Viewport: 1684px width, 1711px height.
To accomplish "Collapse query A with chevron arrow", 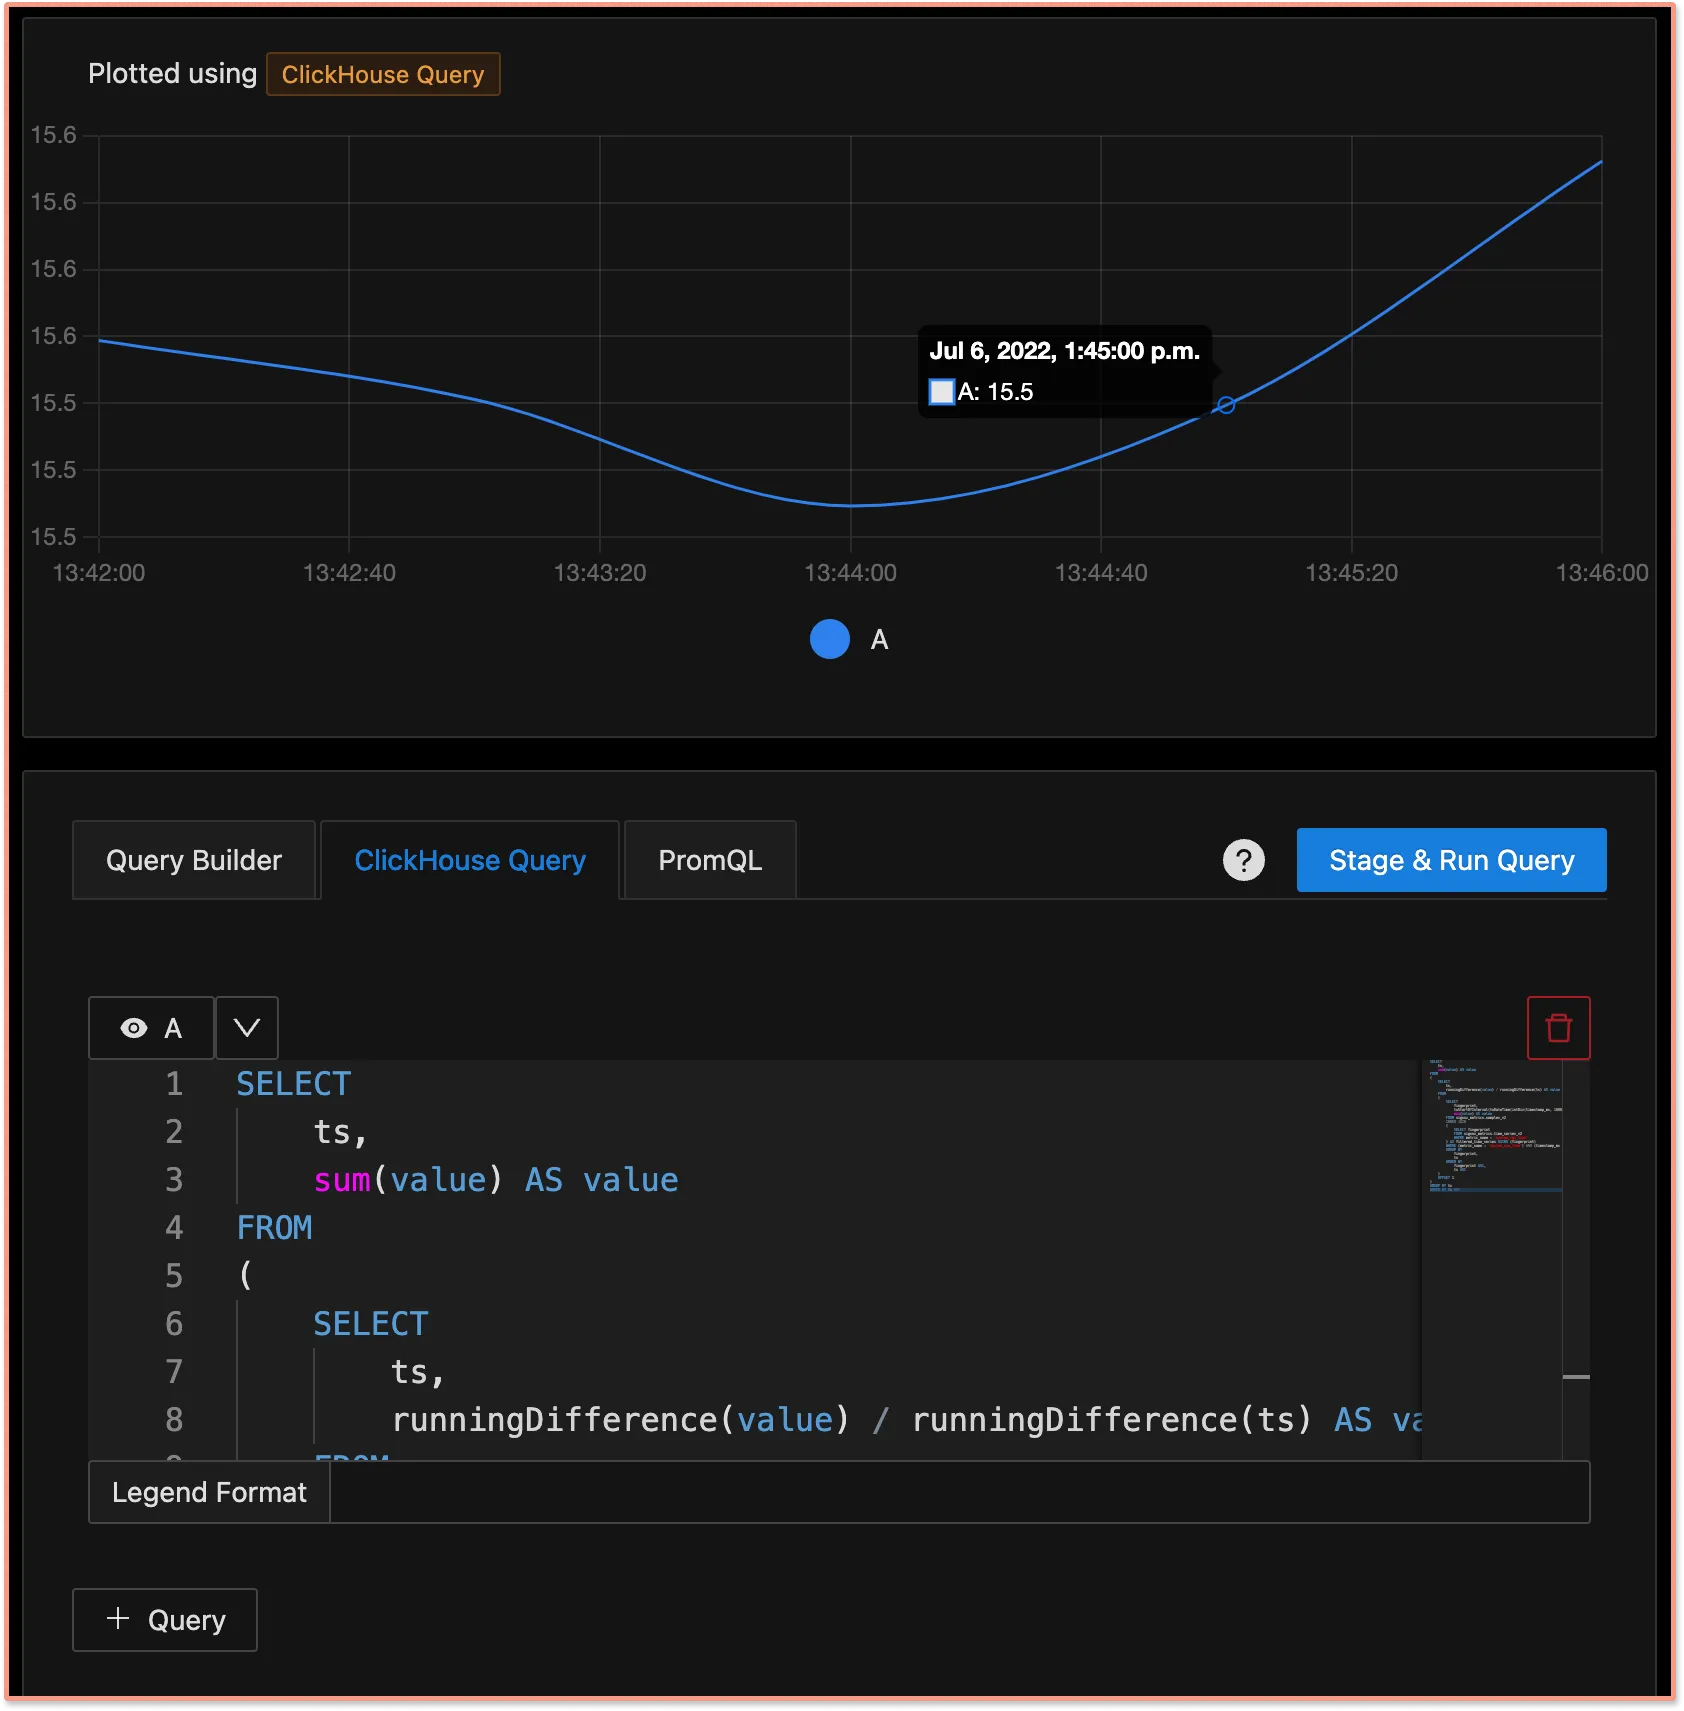I will [x=246, y=1028].
